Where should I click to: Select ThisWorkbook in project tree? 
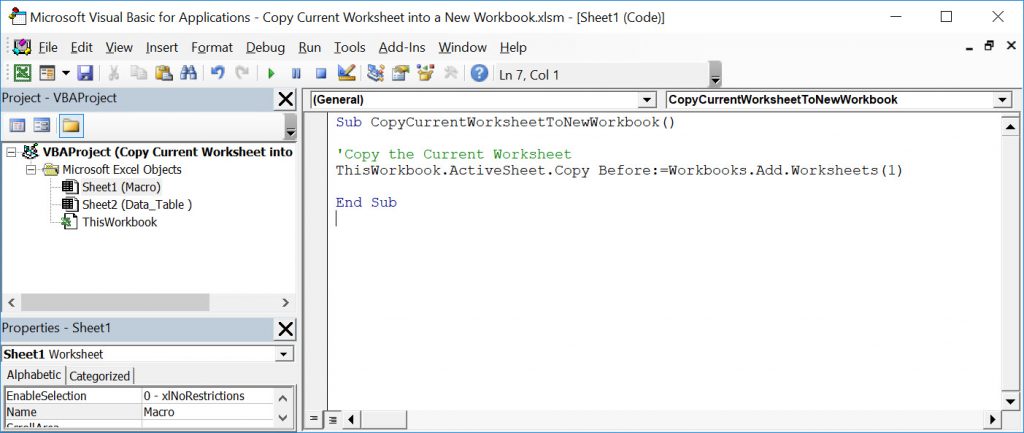[118, 222]
